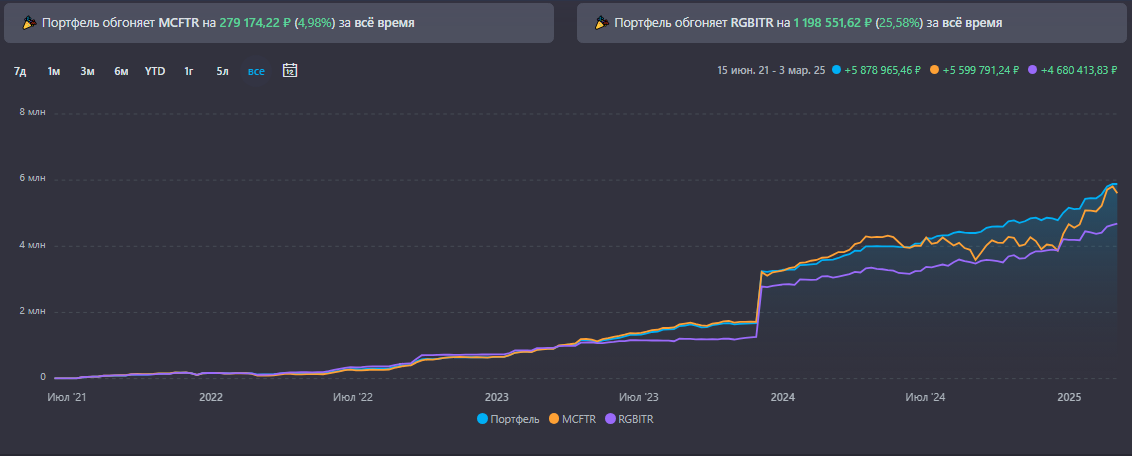Click the +4 680 413,83 ₽ RGBITR value
The height and width of the screenshot is (456, 1132).
1079,70
